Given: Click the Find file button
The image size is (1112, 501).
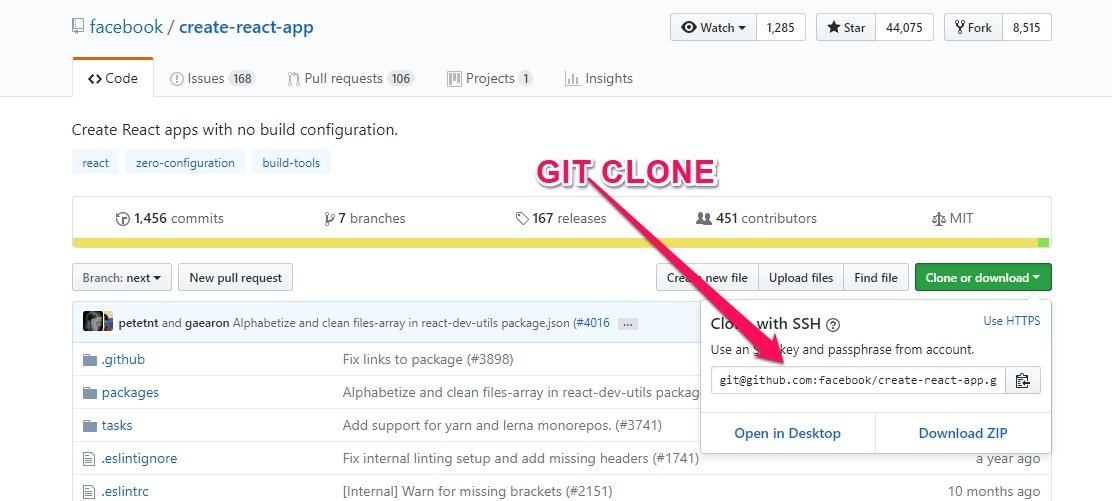Looking at the screenshot, I should (876, 278).
